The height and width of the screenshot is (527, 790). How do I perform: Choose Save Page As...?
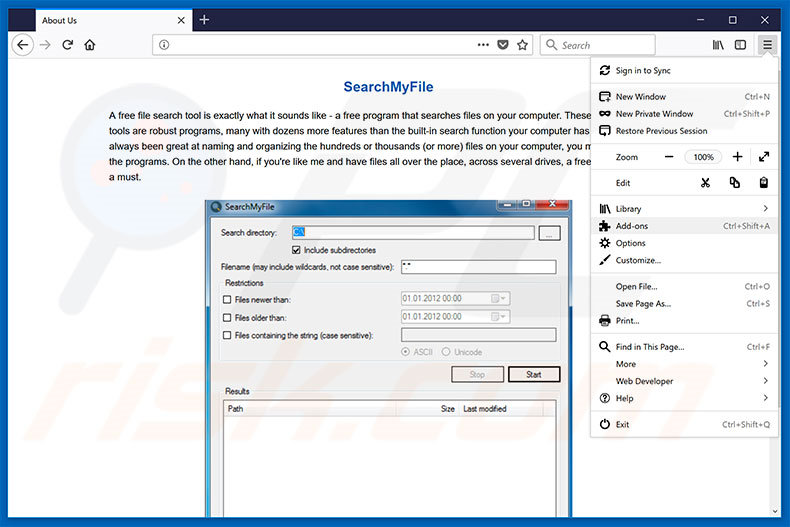(x=685, y=303)
